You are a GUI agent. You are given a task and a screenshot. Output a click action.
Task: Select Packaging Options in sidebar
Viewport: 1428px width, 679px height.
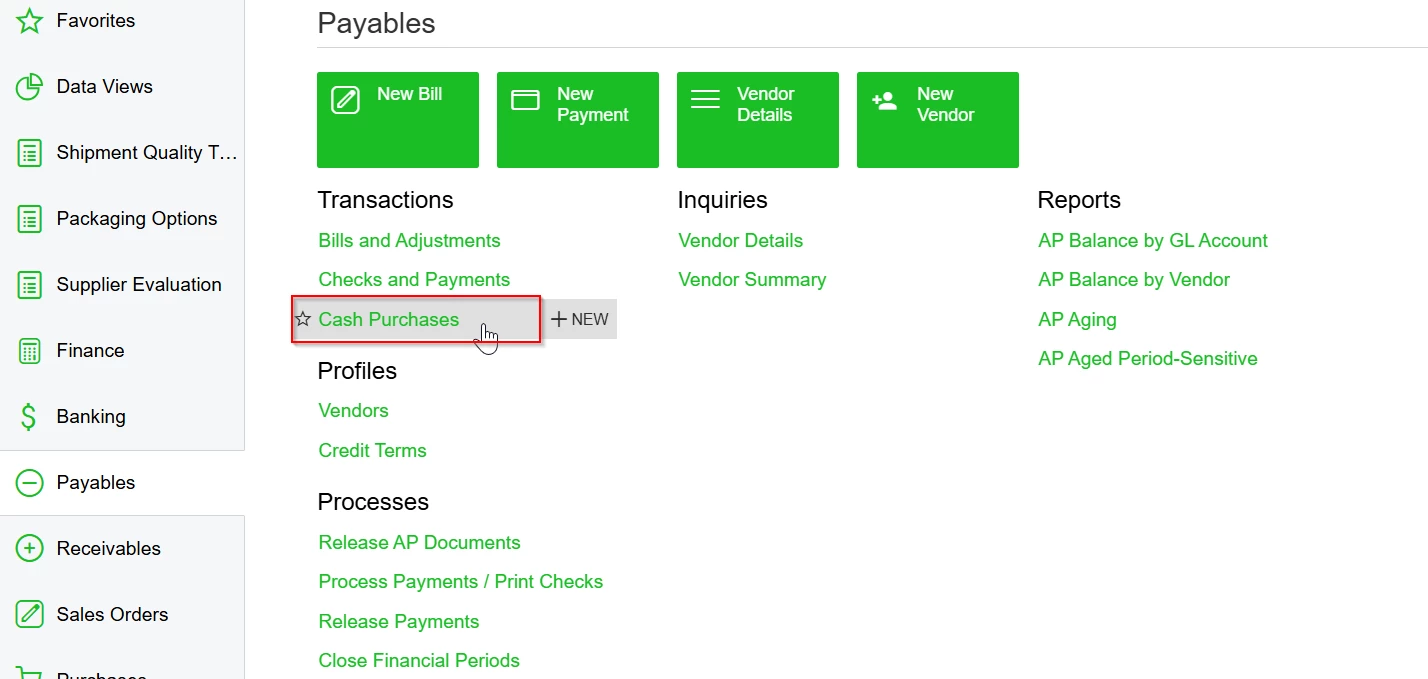(x=122, y=219)
